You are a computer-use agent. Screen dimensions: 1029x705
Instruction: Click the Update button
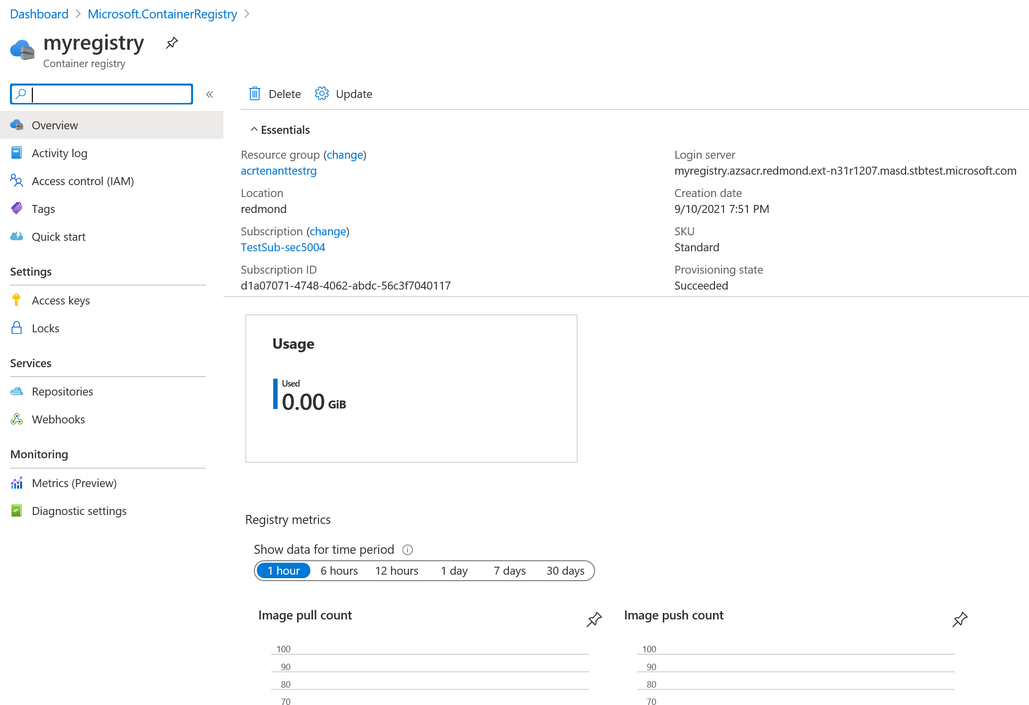tap(344, 94)
